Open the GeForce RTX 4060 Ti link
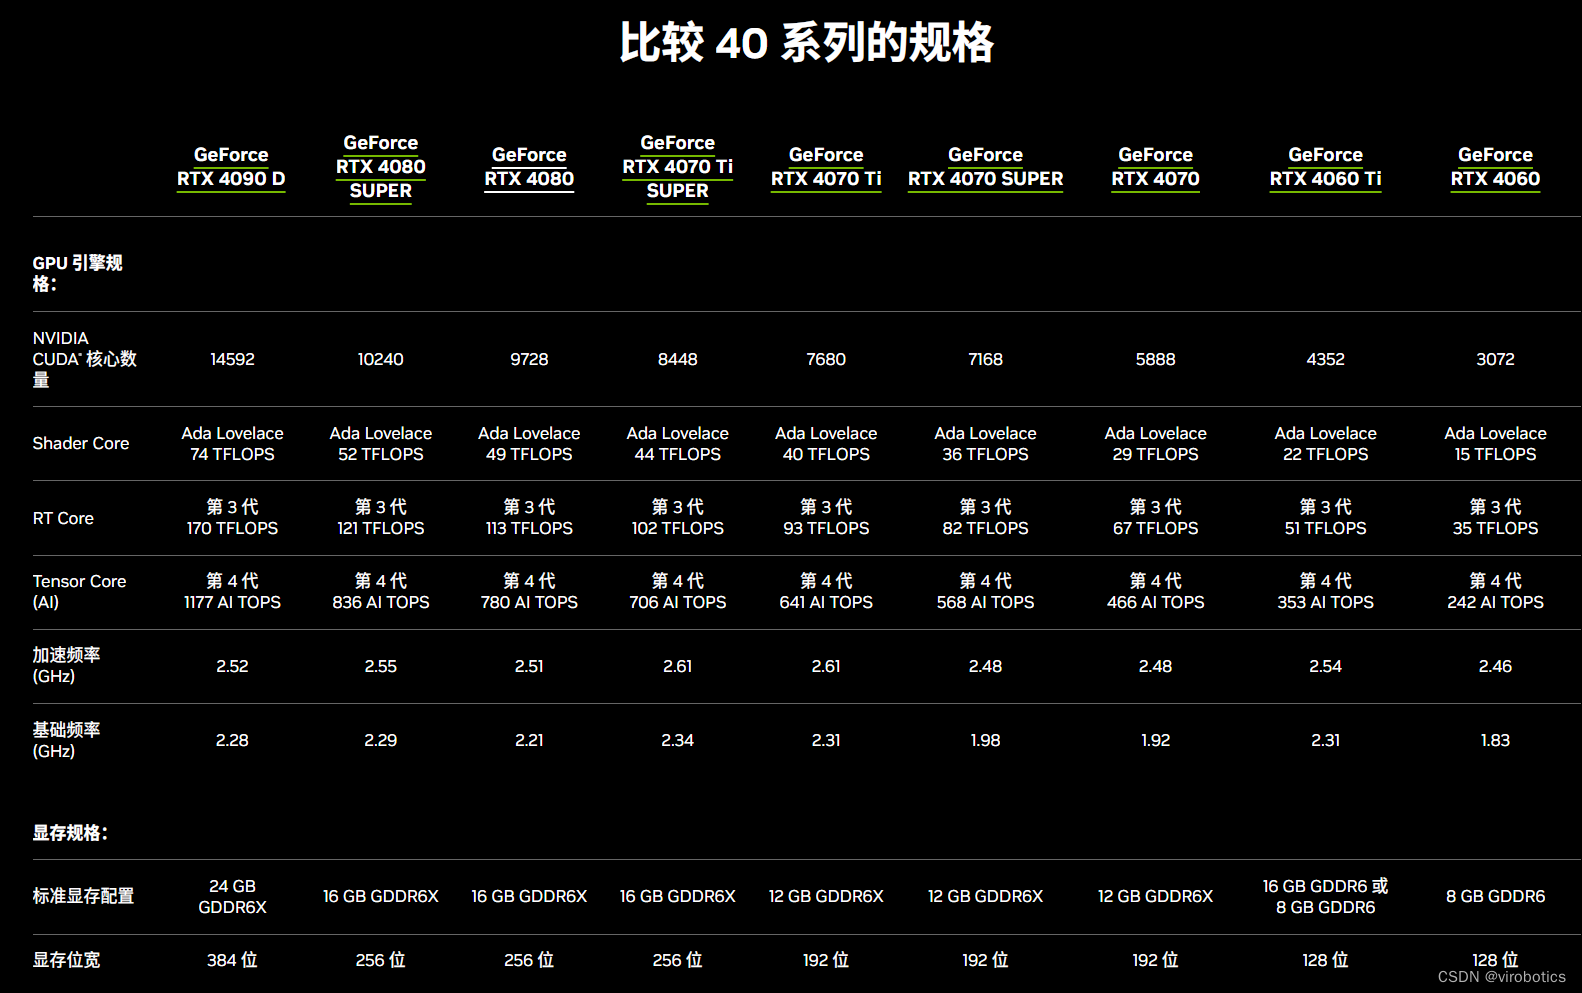 (x=1326, y=167)
